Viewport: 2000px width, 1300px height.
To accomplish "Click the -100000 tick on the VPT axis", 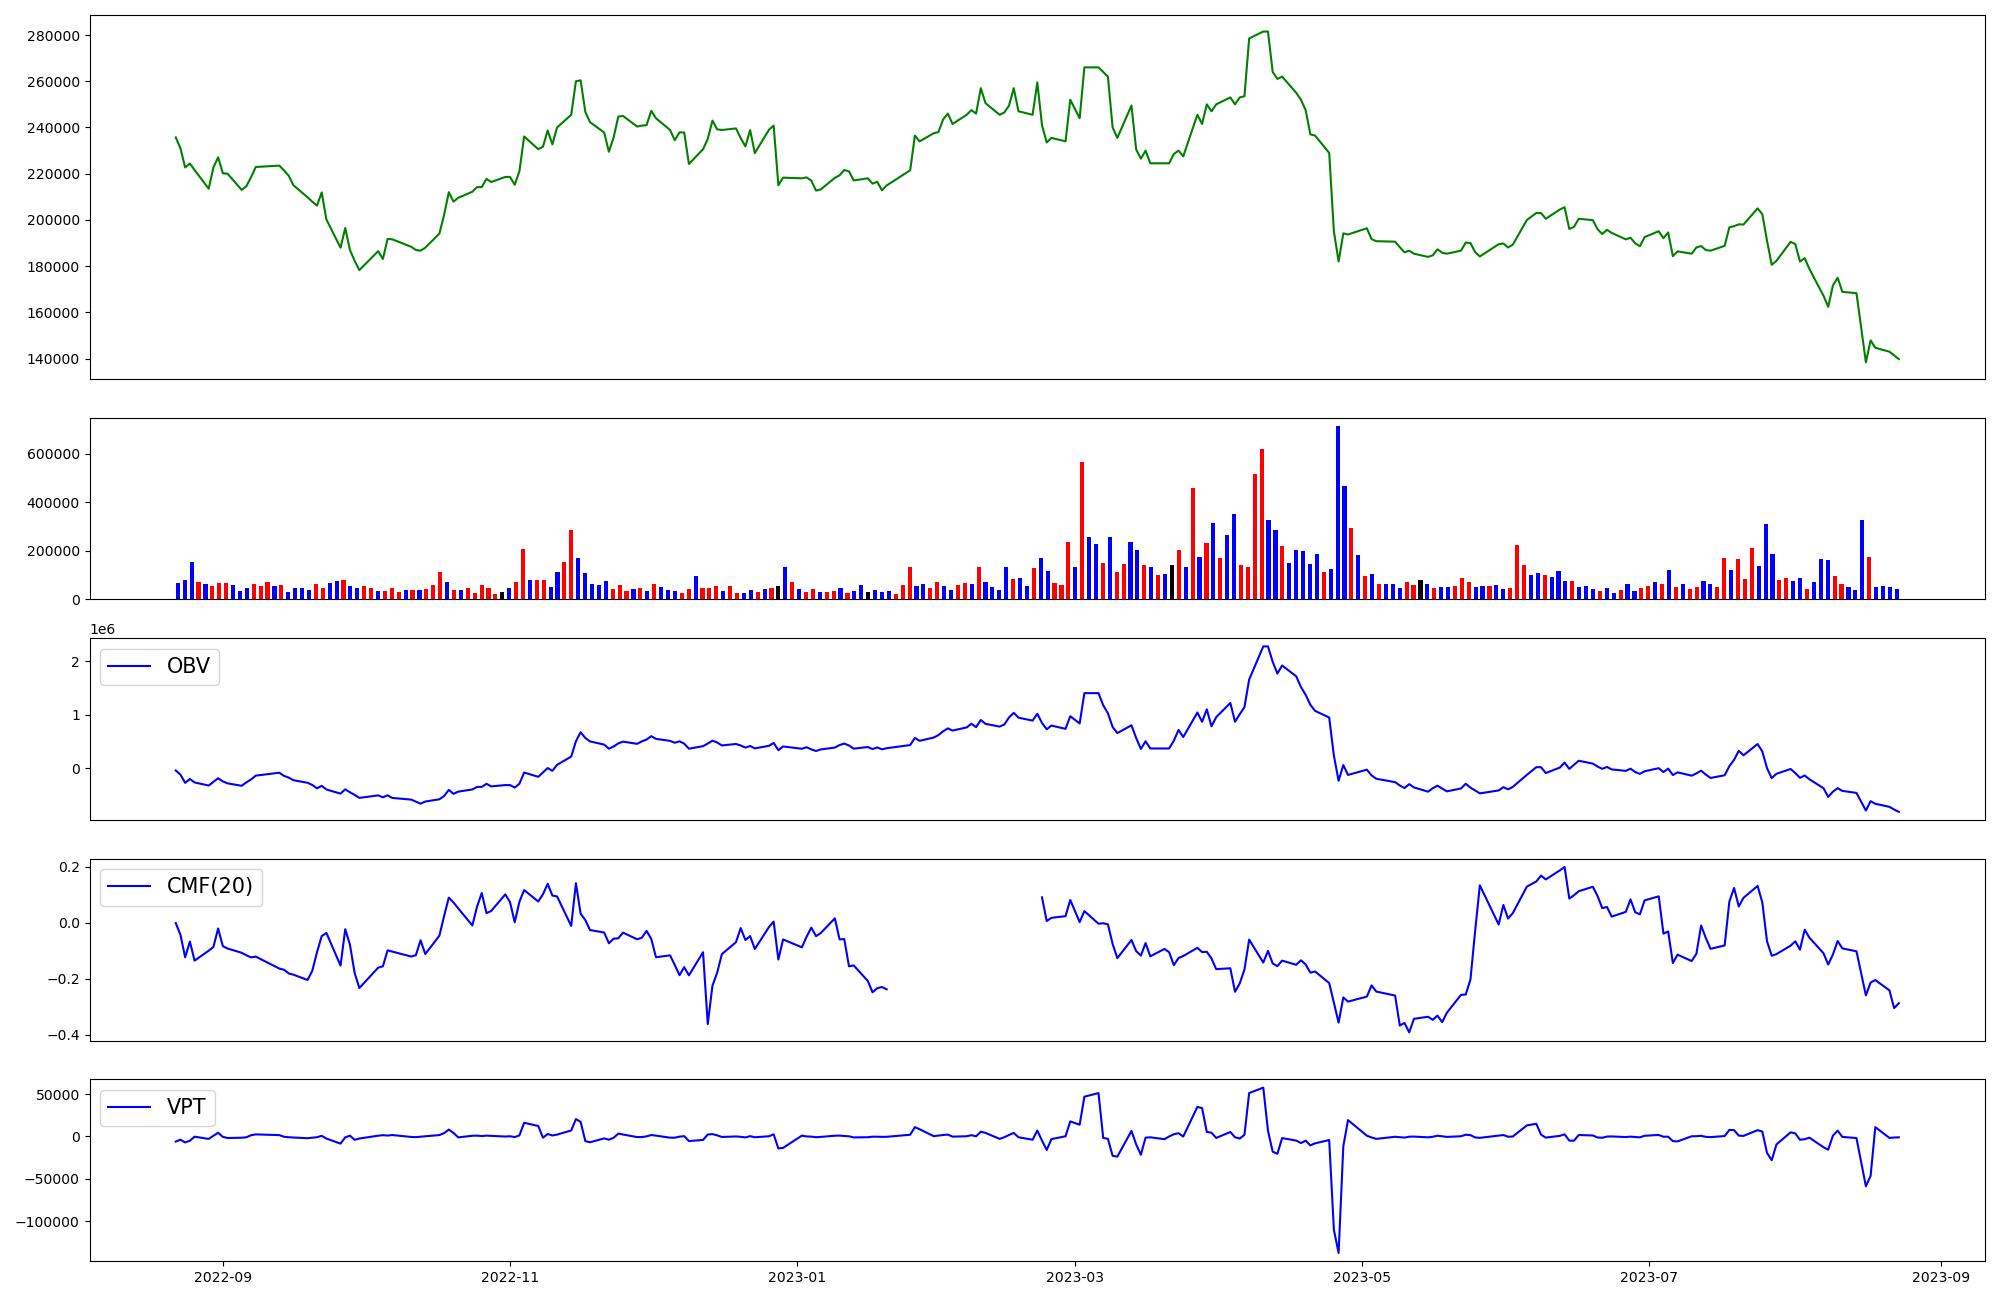I will tap(47, 1222).
